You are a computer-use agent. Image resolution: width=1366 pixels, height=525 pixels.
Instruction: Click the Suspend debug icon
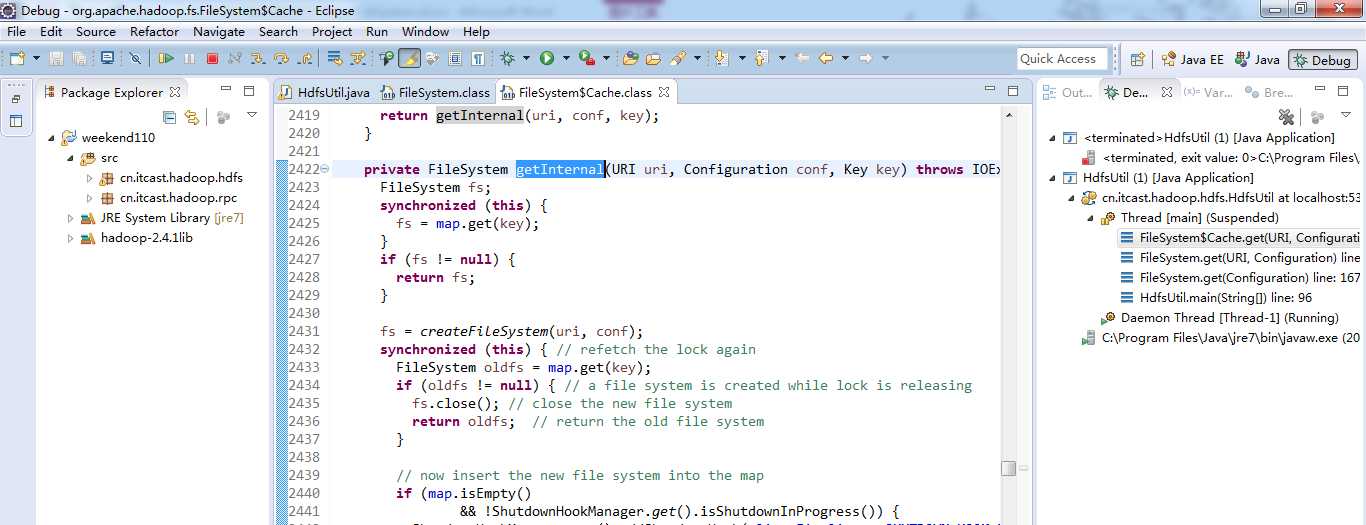click(189, 59)
